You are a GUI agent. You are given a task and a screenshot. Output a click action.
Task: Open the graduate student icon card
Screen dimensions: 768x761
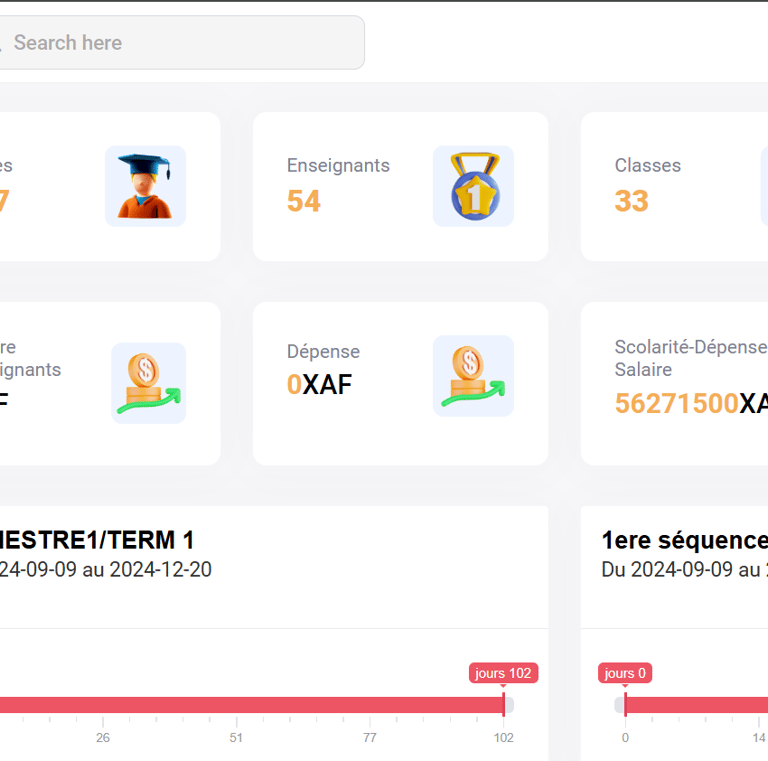pos(145,186)
